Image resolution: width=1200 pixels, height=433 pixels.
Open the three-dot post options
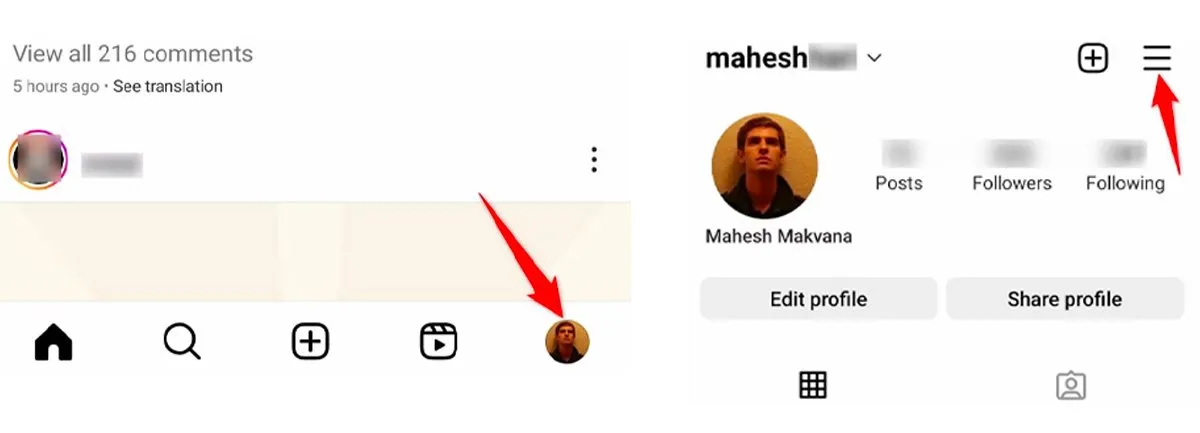point(594,160)
